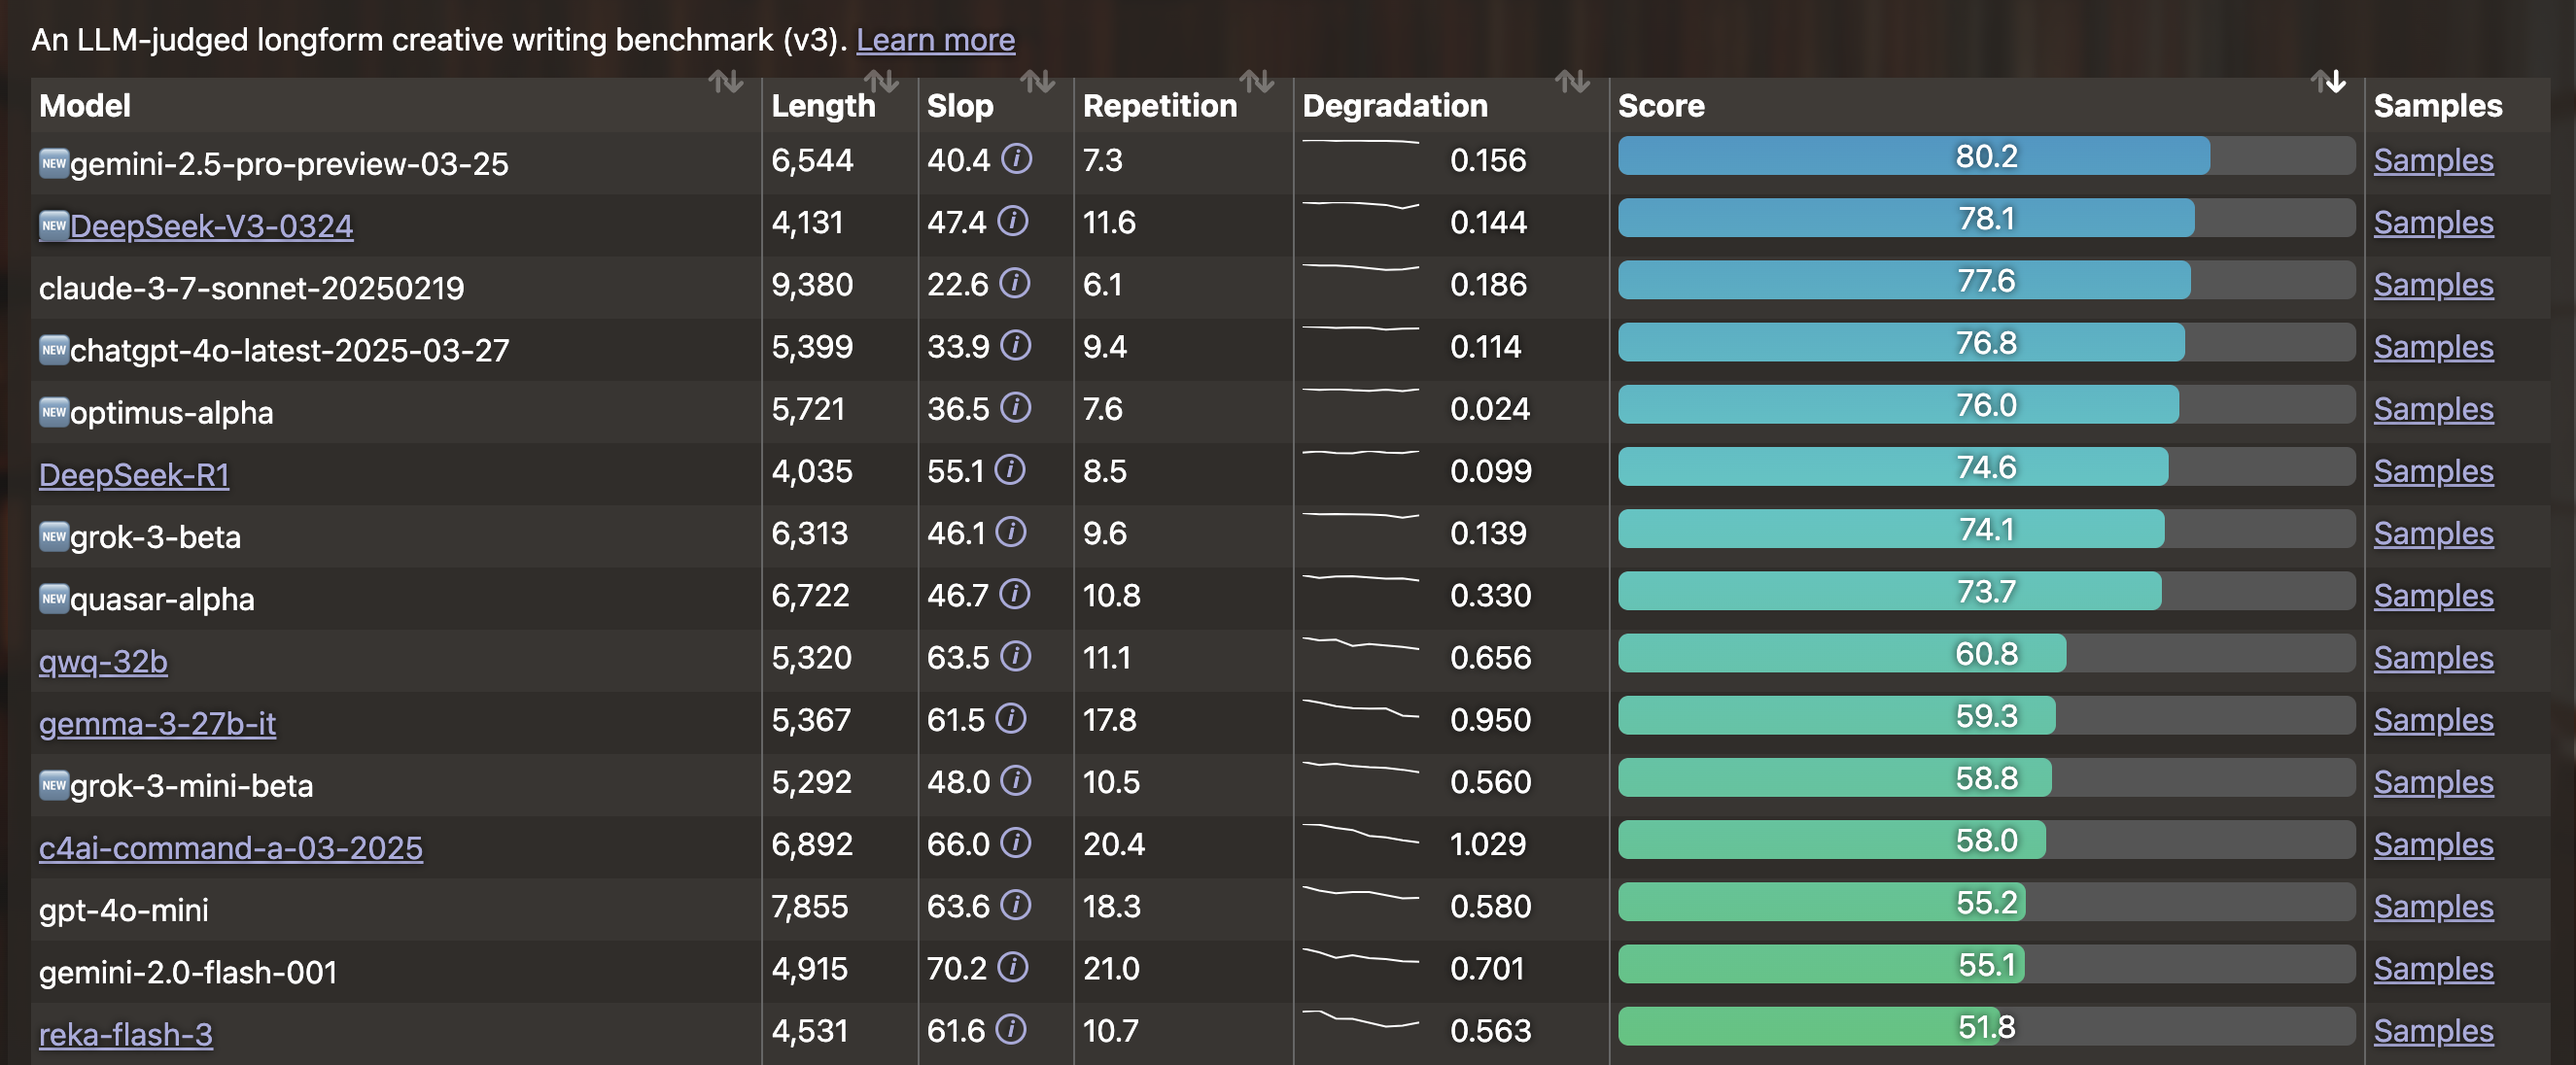Click the info icon next to slop value 66.0
The image size is (2576, 1065).
pos(1015,843)
